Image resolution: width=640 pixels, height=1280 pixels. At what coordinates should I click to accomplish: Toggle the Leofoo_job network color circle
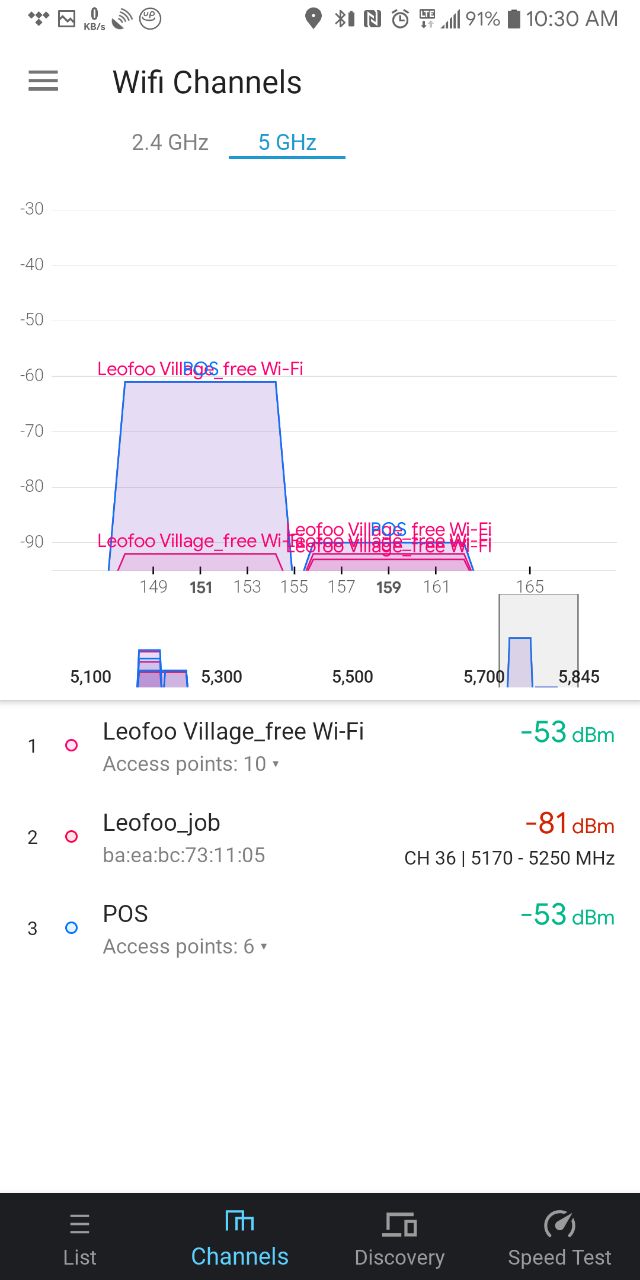tap(71, 836)
